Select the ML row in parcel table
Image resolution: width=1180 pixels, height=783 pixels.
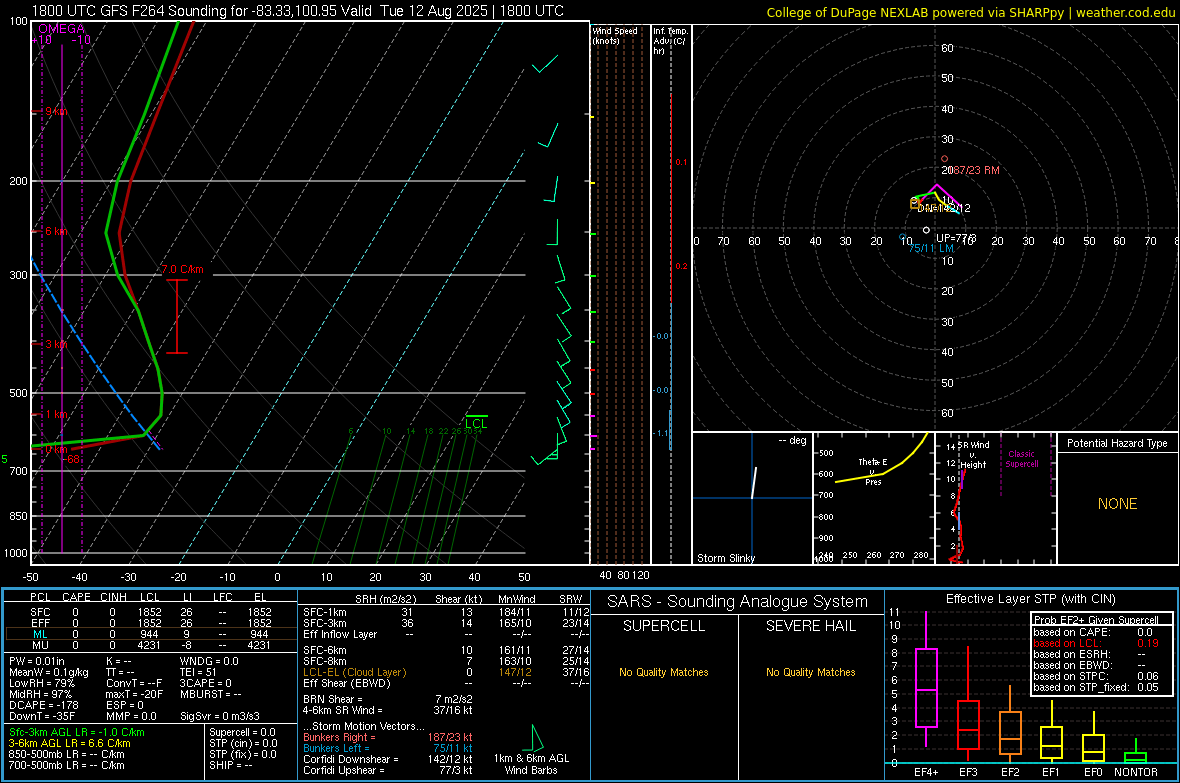coord(151,634)
